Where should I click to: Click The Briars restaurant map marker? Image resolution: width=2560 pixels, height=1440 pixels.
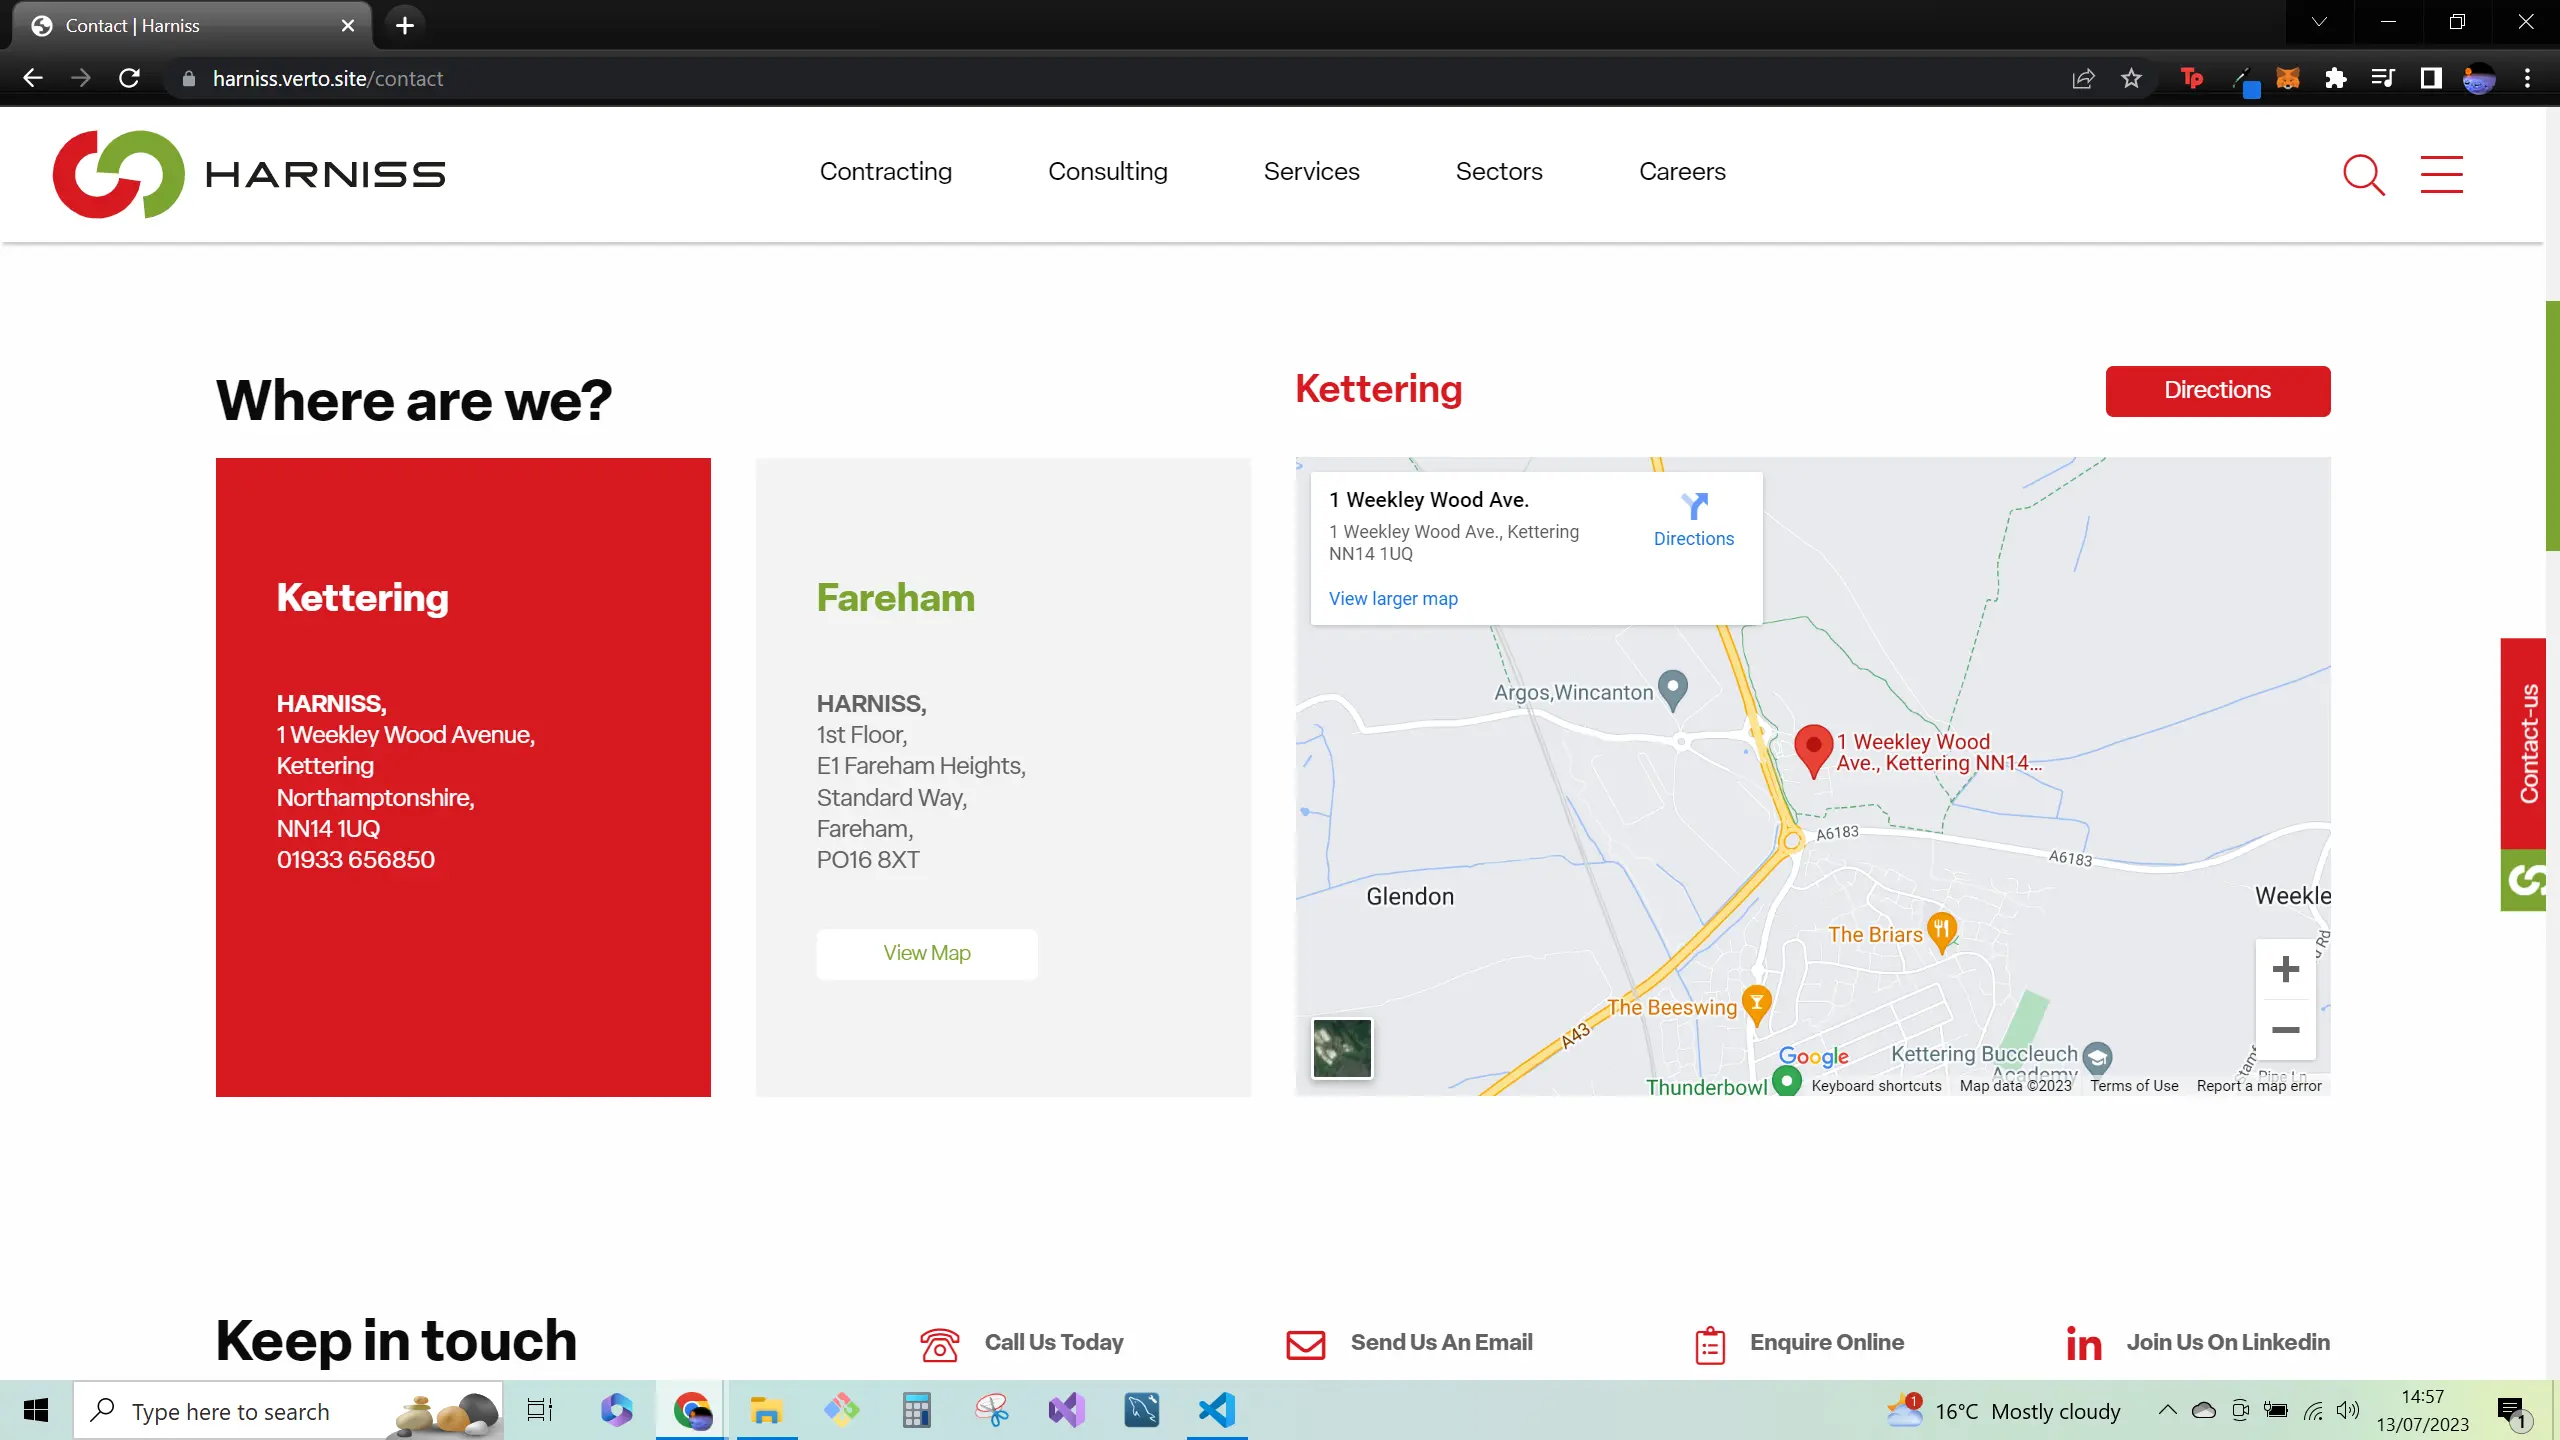point(1941,932)
